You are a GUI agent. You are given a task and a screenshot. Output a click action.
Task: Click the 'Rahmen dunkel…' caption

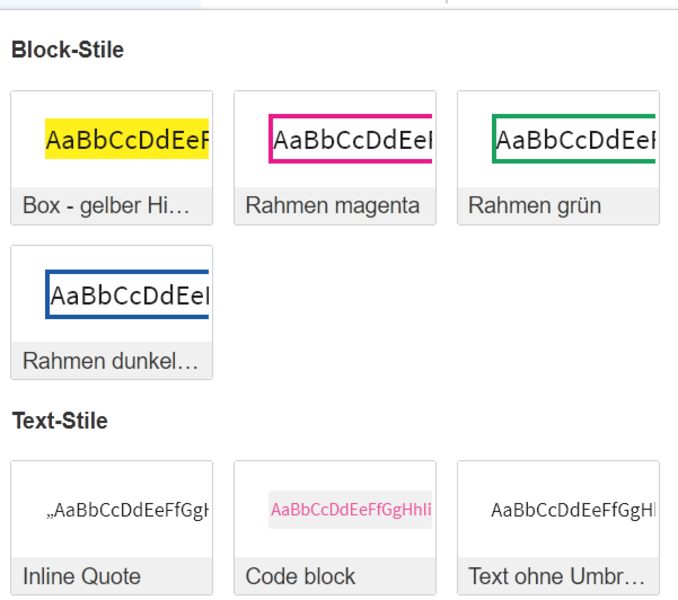(x=110, y=361)
